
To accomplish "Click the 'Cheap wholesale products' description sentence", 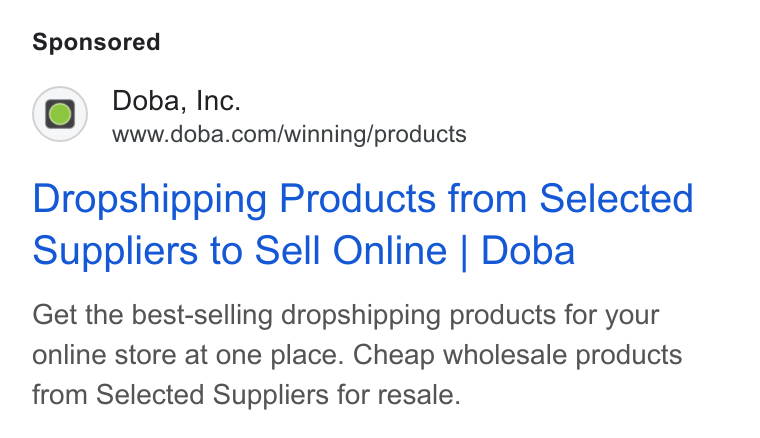I will 517,355.
